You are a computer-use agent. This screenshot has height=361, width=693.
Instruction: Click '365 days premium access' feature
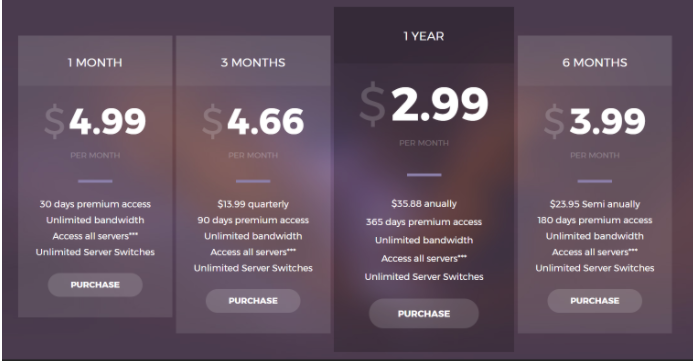point(424,222)
